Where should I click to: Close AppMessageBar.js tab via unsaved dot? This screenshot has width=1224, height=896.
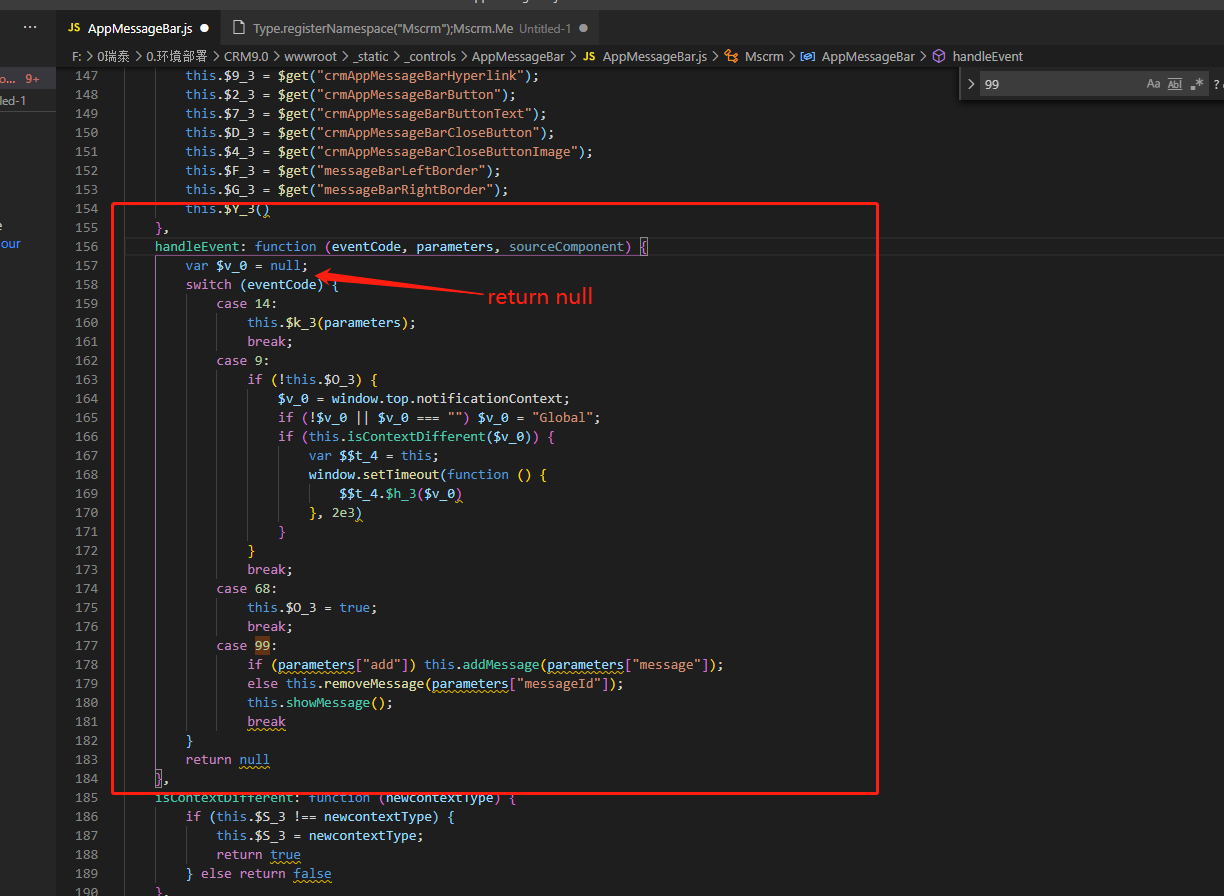coord(205,29)
